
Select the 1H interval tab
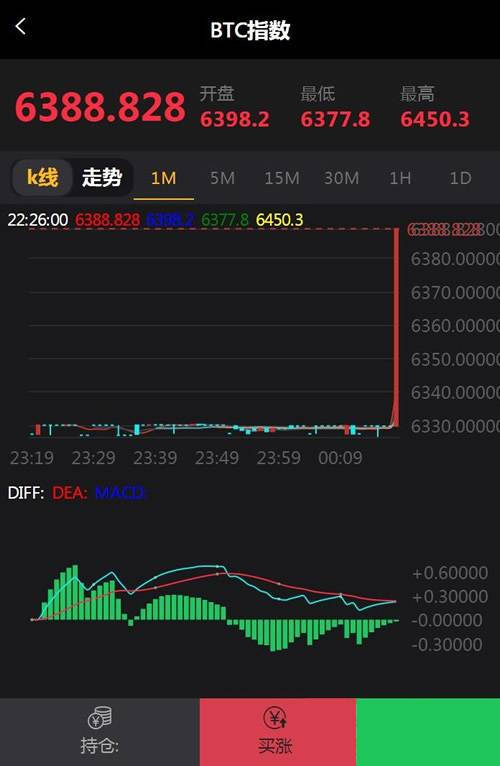coord(400,178)
